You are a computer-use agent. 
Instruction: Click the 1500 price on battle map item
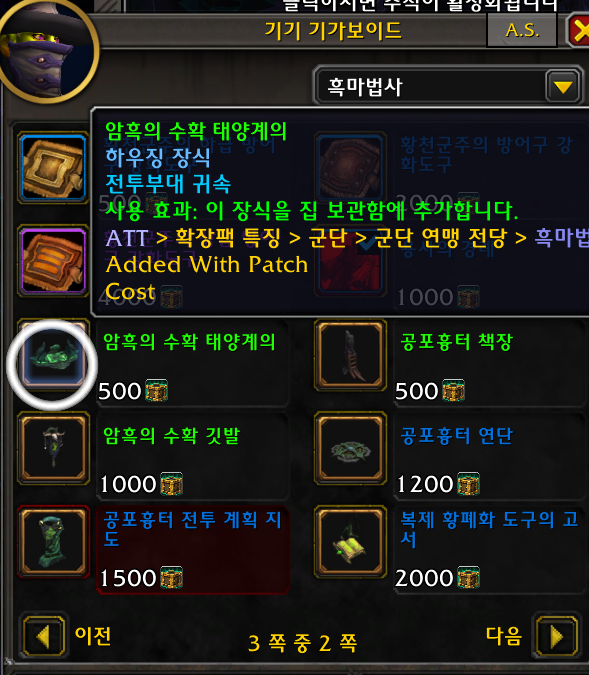pos(128,578)
